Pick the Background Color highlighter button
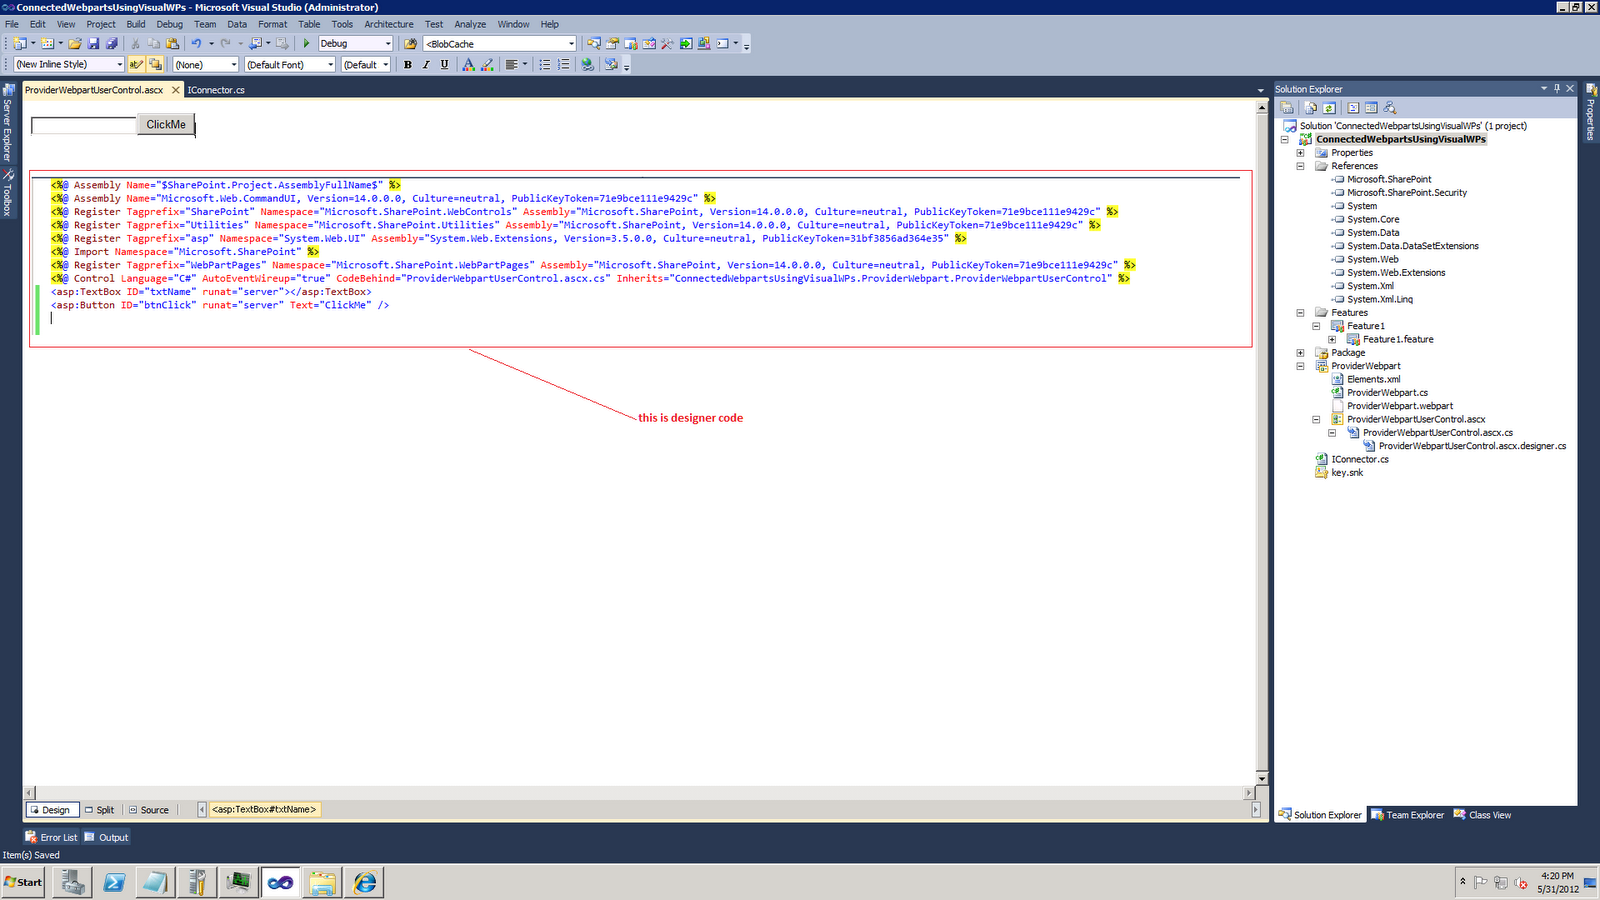This screenshot has width=1600, height=900. (x=487, y=65)
